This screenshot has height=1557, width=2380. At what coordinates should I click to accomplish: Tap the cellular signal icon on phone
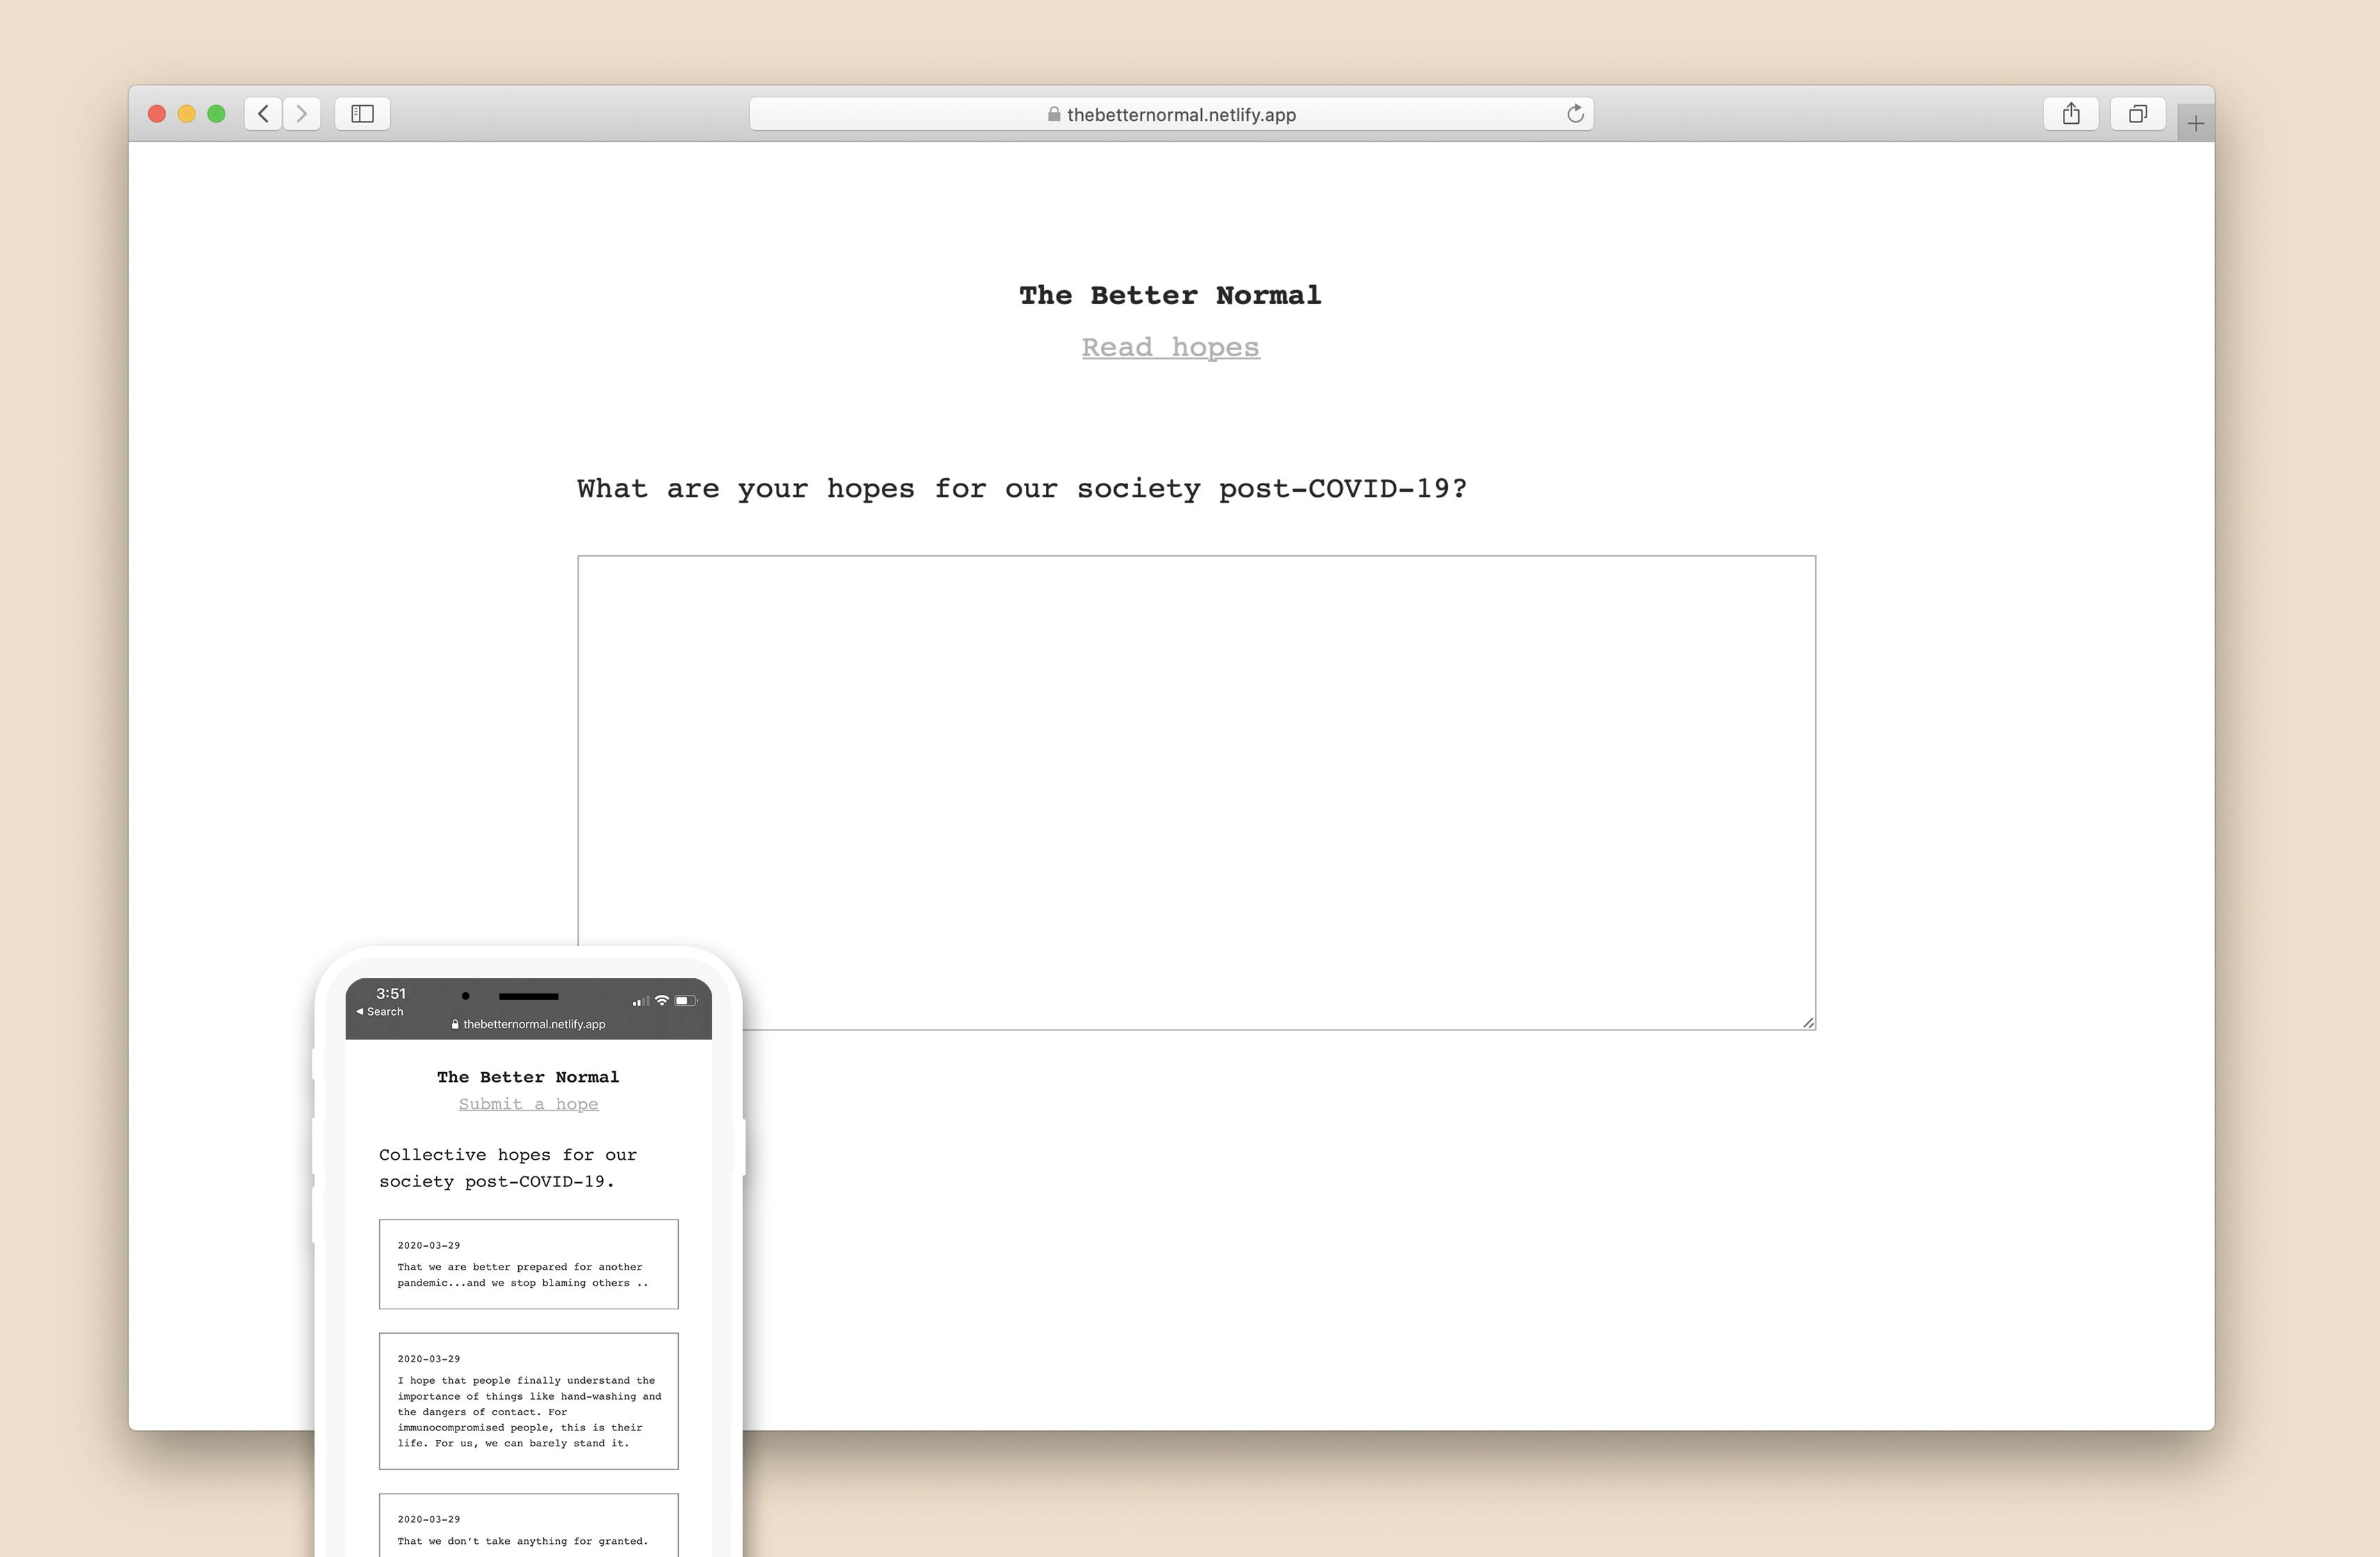click(641, 1000)
